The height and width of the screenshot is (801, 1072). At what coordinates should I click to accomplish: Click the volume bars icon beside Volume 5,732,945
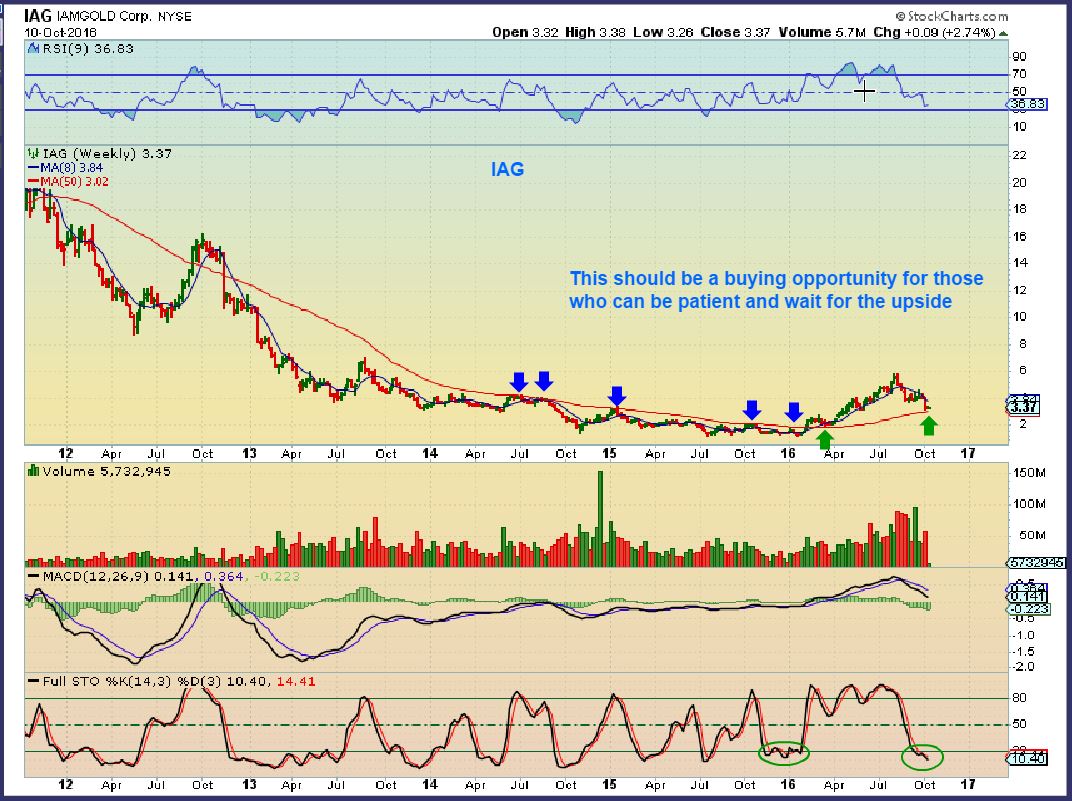click(32, 471)
